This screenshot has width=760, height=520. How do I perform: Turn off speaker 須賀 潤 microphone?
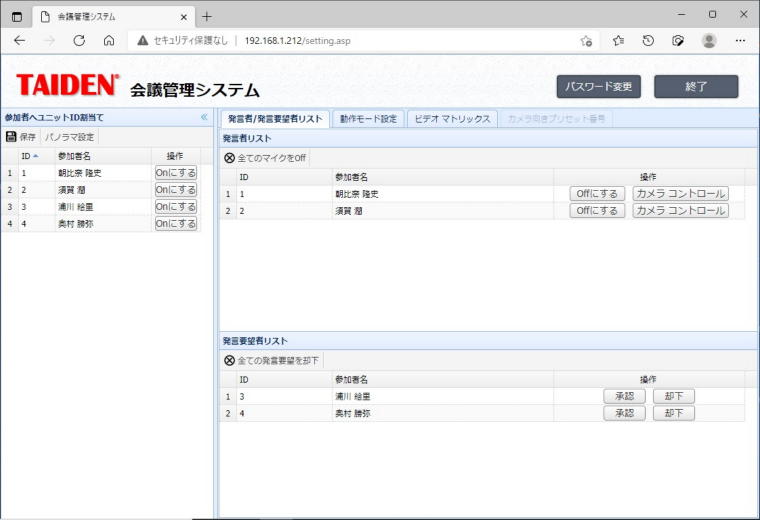(597, 211)
